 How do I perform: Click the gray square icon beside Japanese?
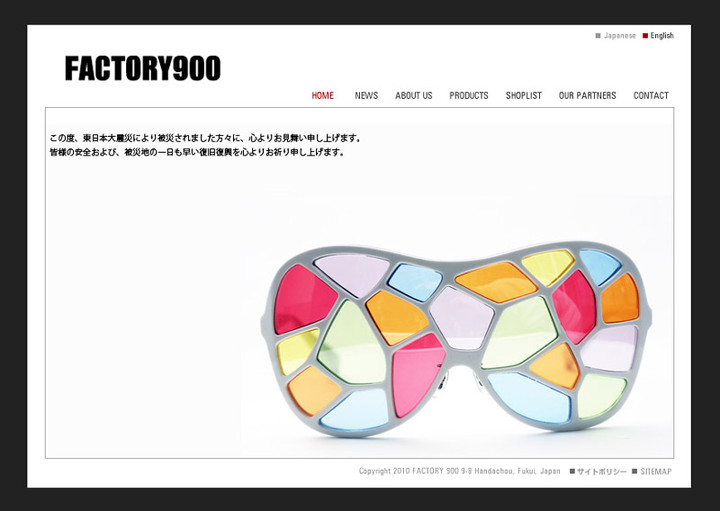(598, 36)
